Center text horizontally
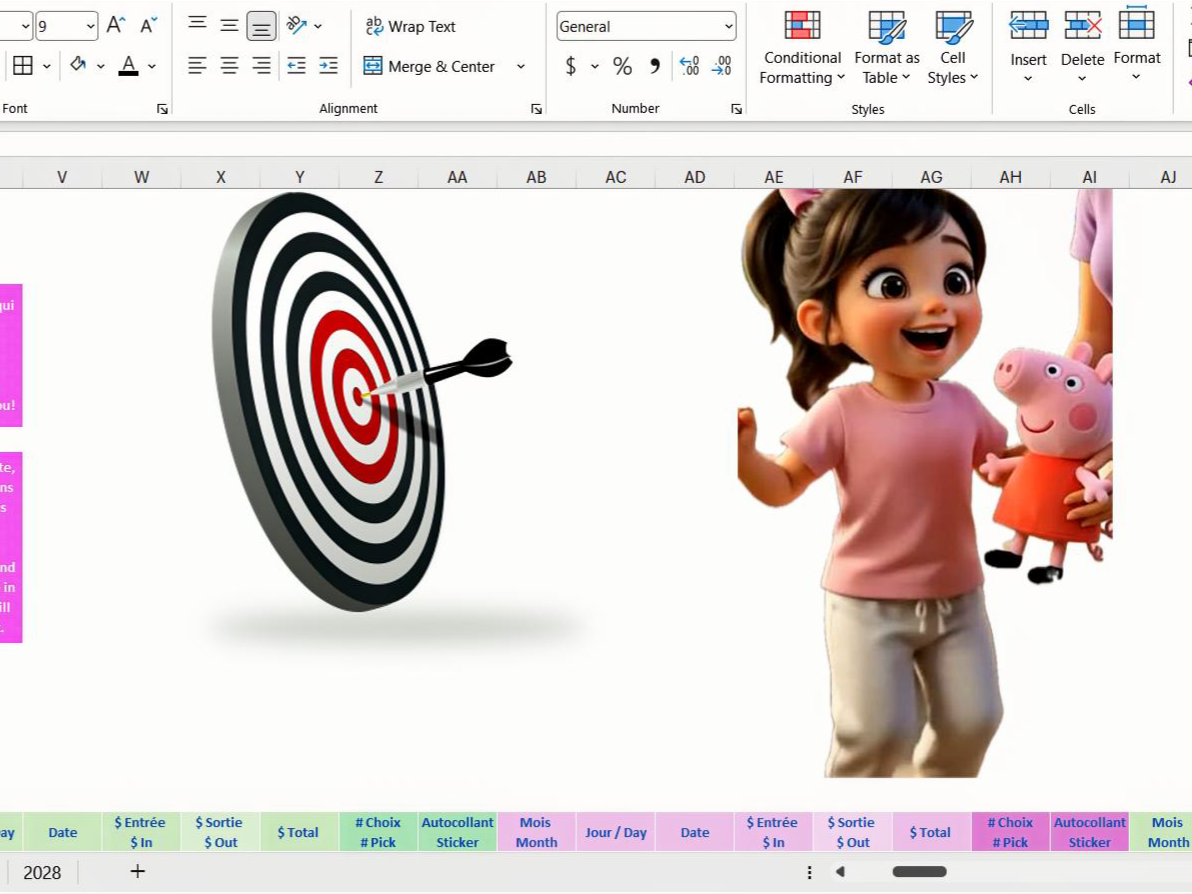The height and width of the screenshot is (894, 1192). coord(229,66)
